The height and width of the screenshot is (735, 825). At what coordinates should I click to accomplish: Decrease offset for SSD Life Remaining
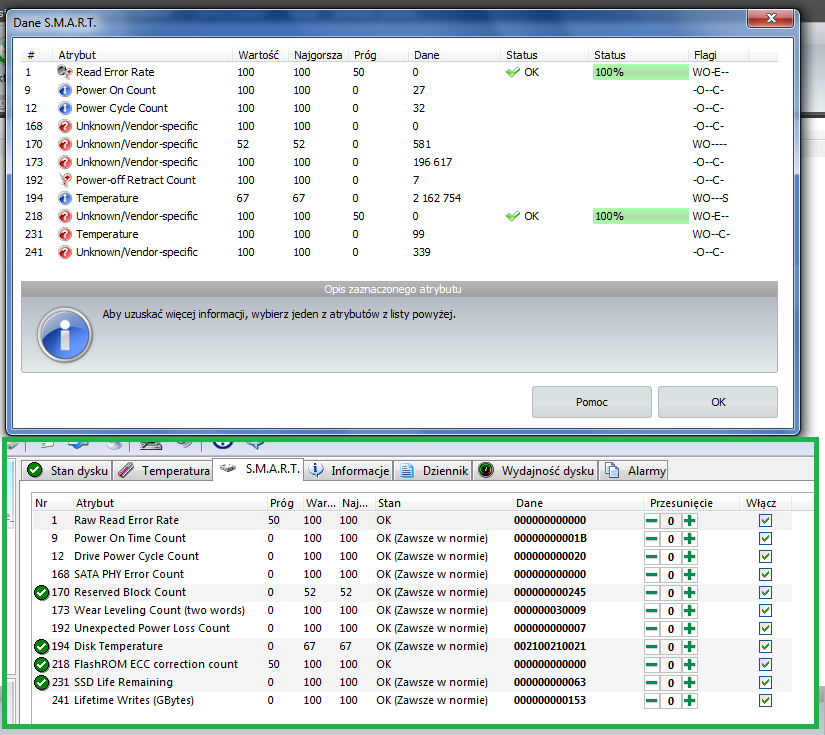(x=651, y=682)
